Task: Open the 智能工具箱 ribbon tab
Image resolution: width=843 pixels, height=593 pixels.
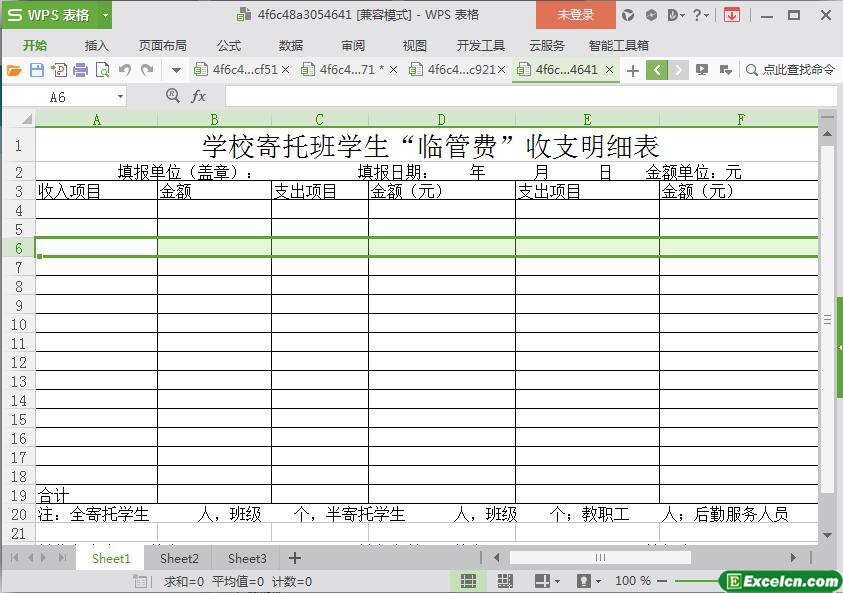Action: point(619,46)
